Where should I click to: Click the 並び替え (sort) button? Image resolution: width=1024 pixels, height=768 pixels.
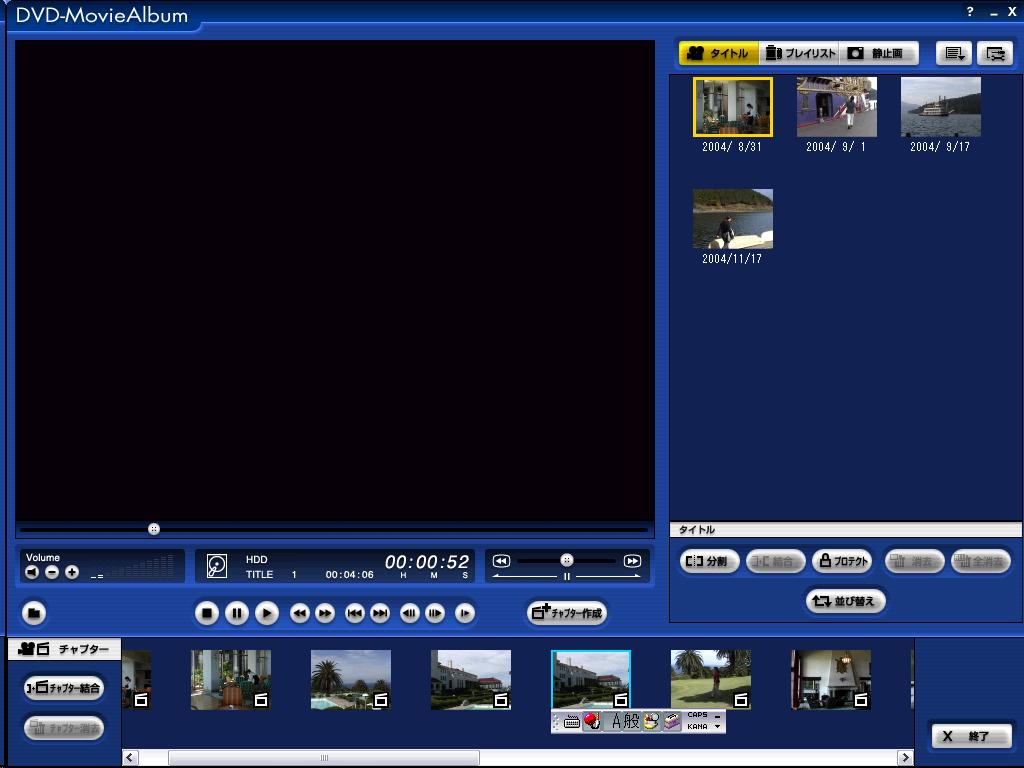[x=846, y=601]
